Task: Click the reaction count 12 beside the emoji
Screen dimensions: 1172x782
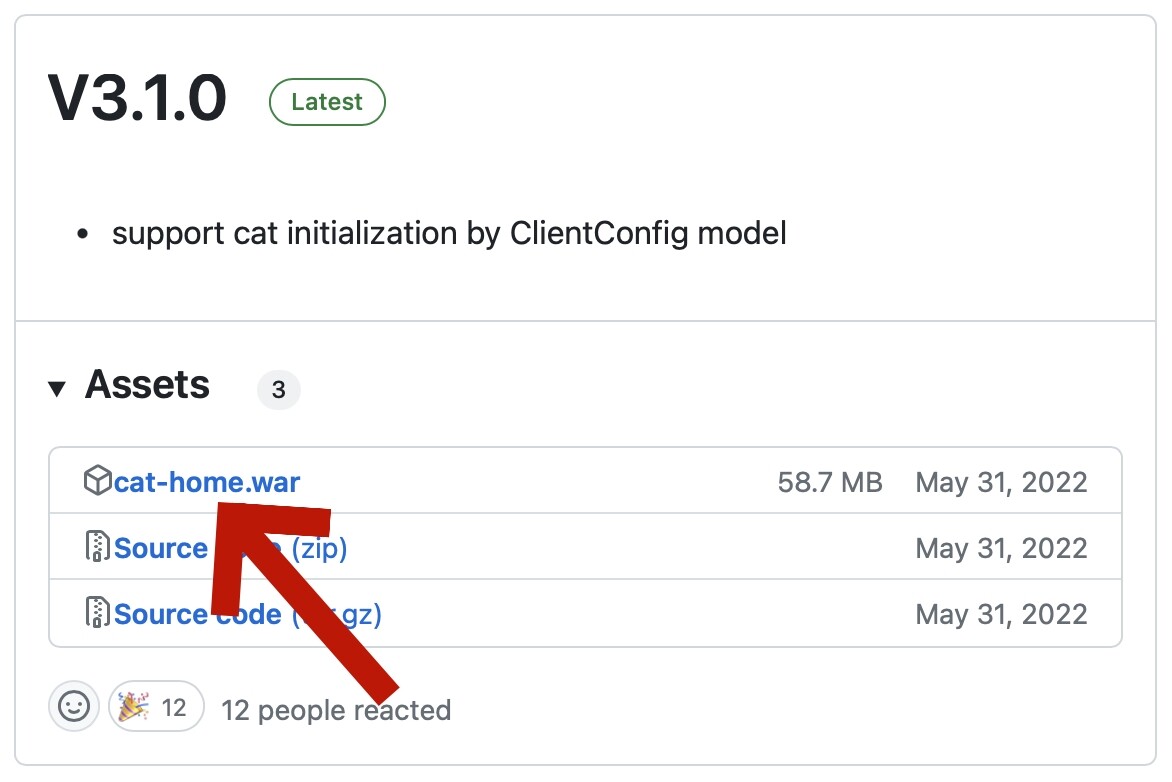Action: point(174,708)
